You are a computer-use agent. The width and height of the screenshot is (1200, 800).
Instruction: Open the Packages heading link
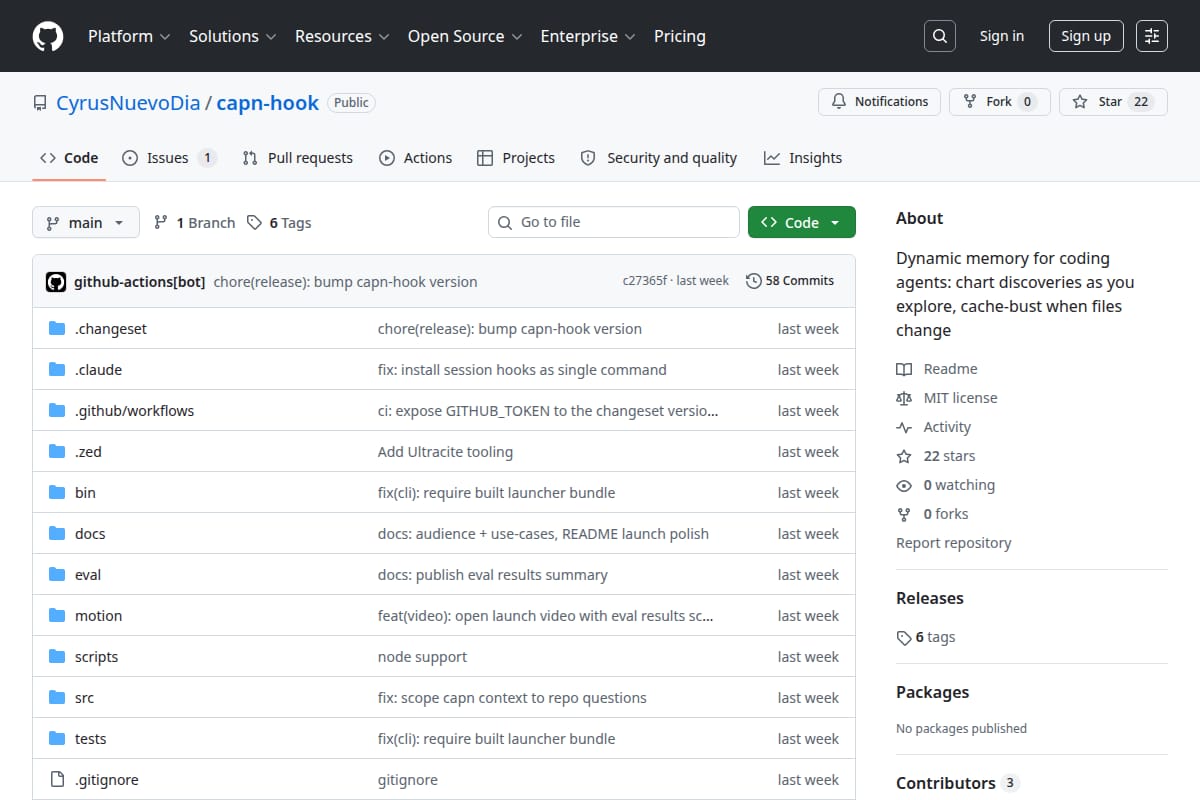tap(933, 692)
